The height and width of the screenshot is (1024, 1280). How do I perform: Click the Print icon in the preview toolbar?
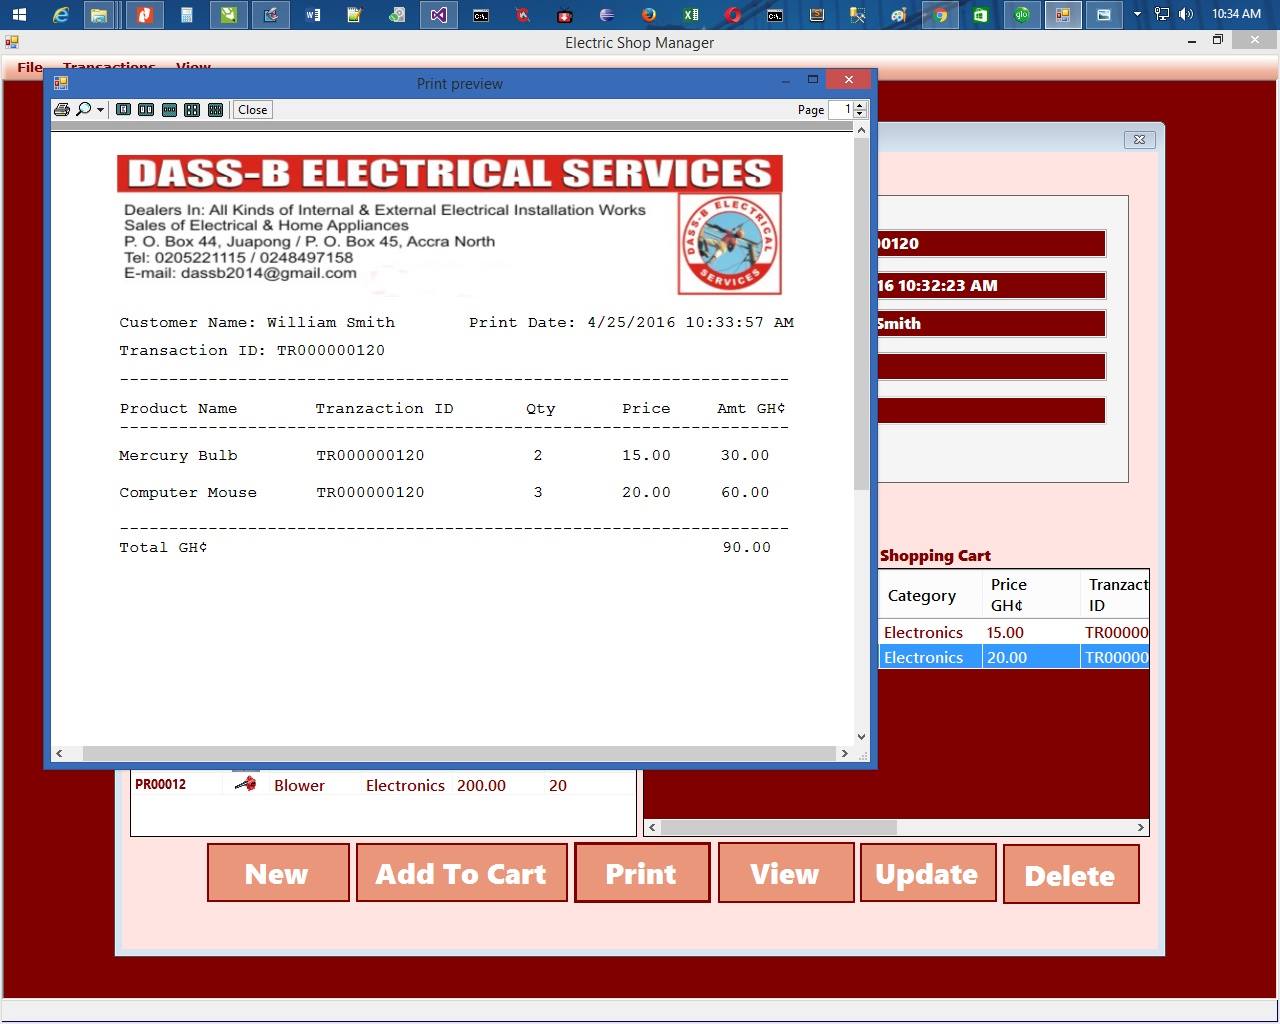point(62,110)
